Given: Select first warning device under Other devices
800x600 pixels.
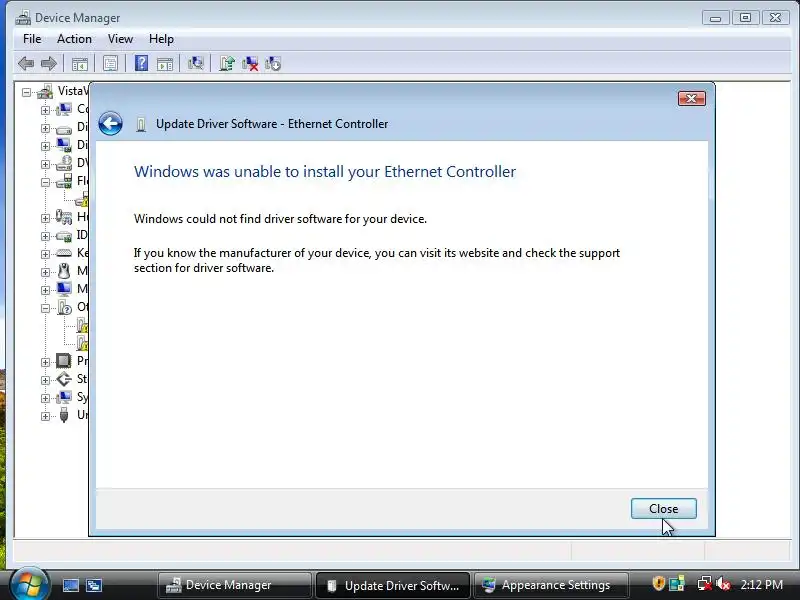Looking at the screenshot, I should (x=82, y=325).
